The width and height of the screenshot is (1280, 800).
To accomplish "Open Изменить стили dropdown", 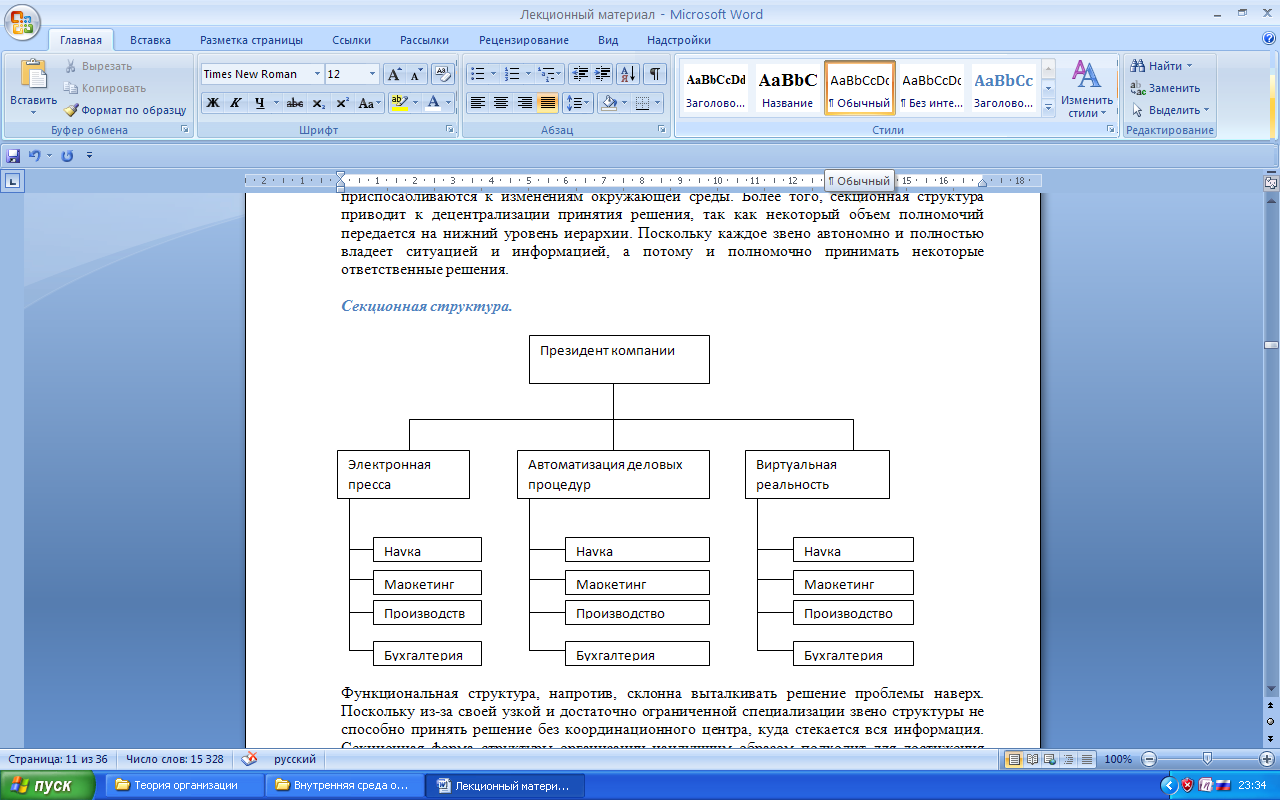I will [x=1087, y=89].
